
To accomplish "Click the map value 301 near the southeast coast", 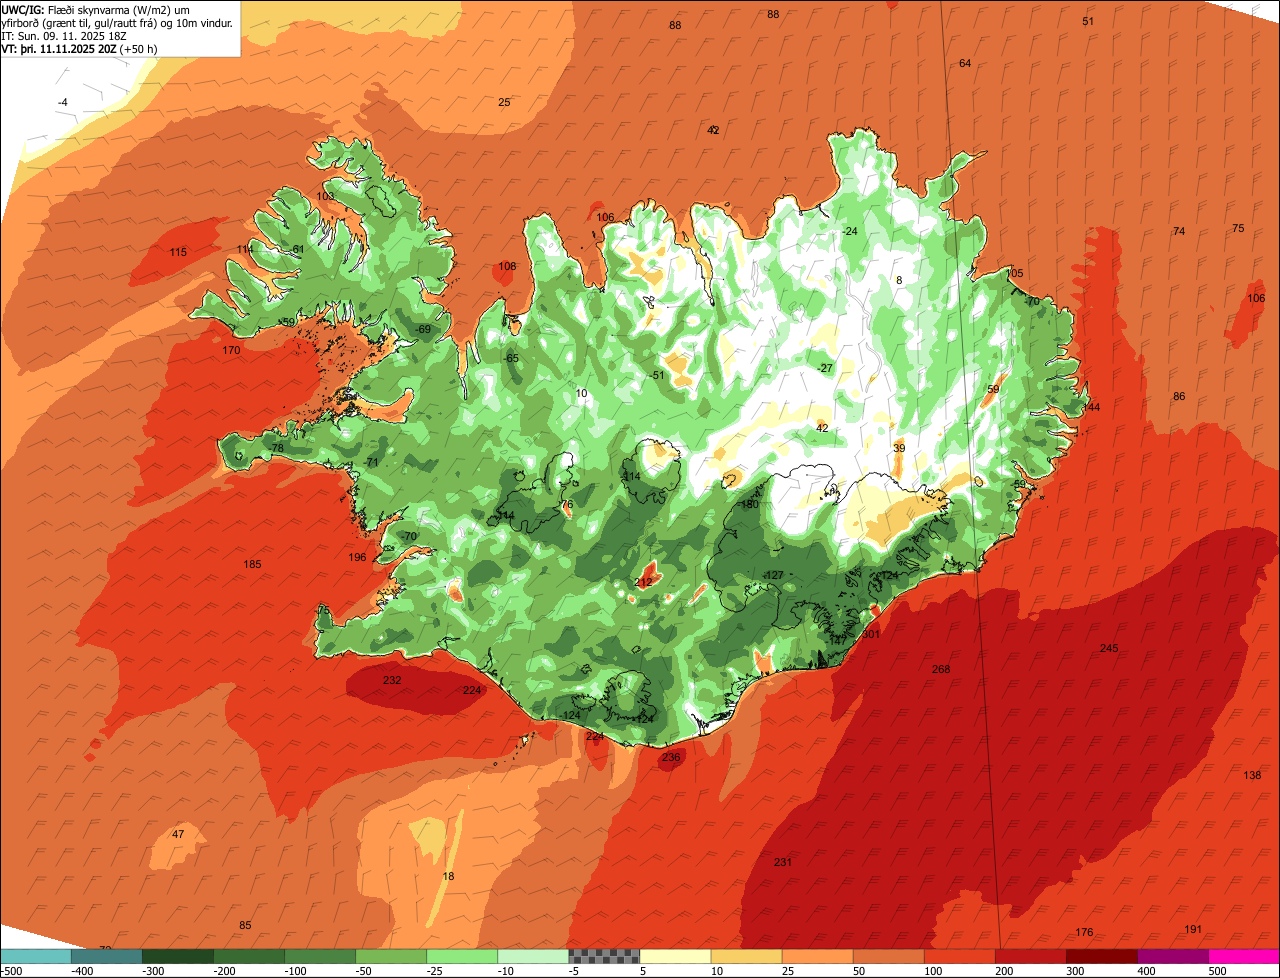I will (x=871, y=634).
